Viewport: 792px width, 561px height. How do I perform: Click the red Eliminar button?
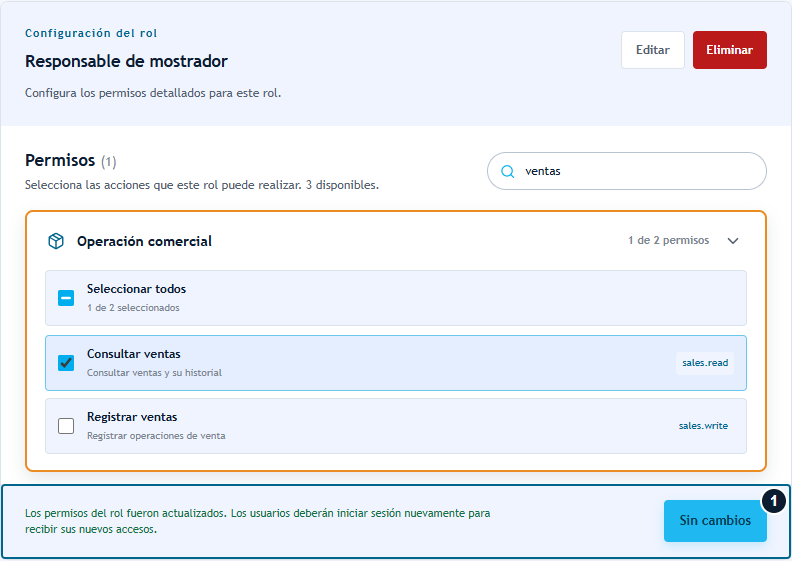[729, 50]
